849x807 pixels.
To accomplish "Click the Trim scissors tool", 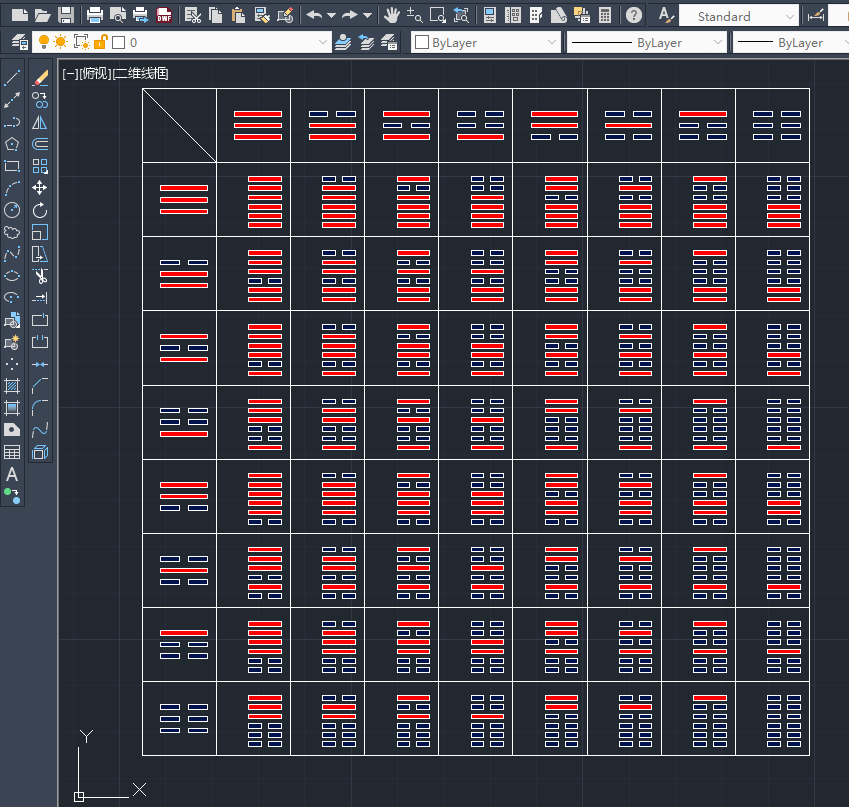I will 40,276.
